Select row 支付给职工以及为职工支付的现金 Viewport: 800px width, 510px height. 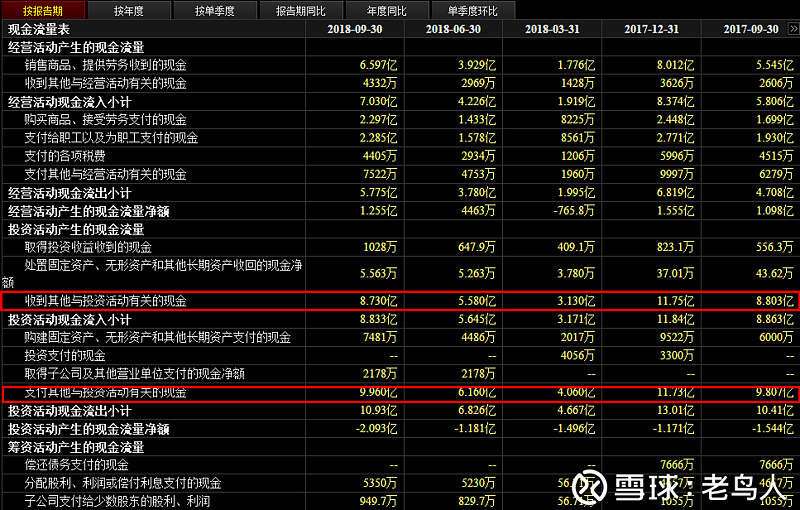(400, 138)
